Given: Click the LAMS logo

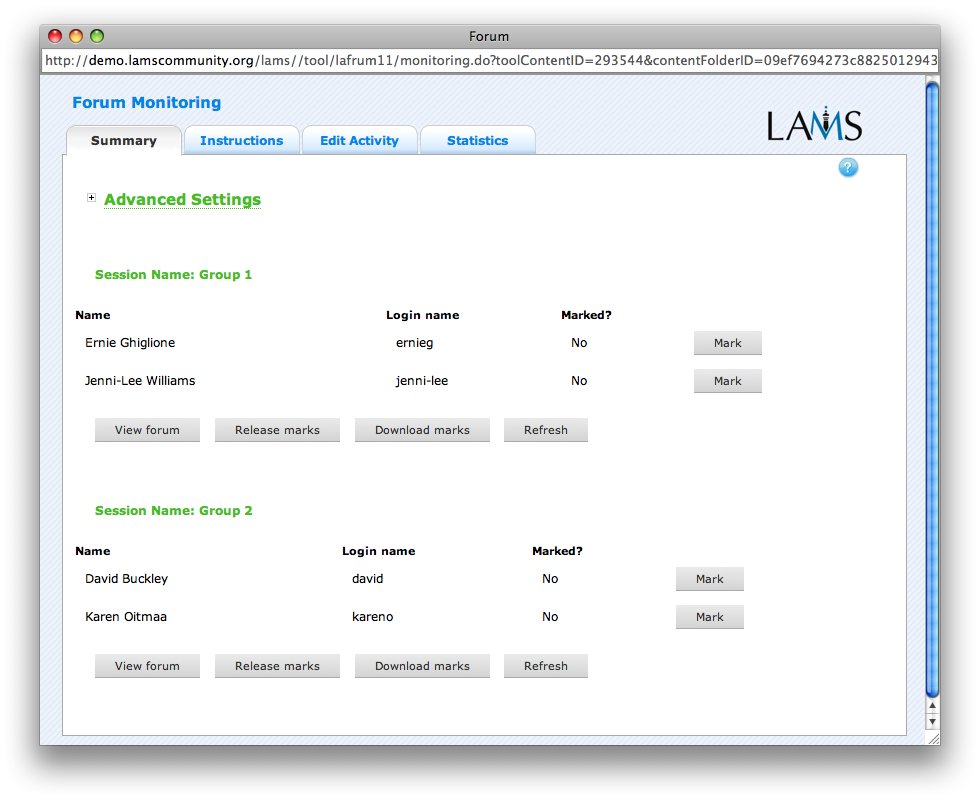Looking at the screenshot, I should pyautogui.click(x=814, y=124).
